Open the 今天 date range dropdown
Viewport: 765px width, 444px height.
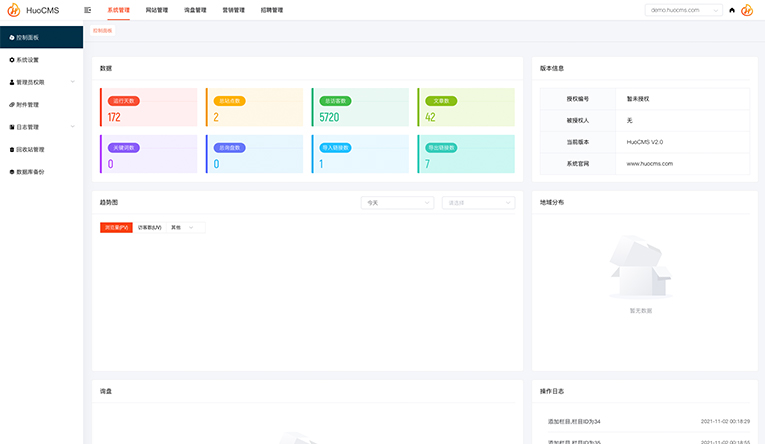(x=398, y=202)
